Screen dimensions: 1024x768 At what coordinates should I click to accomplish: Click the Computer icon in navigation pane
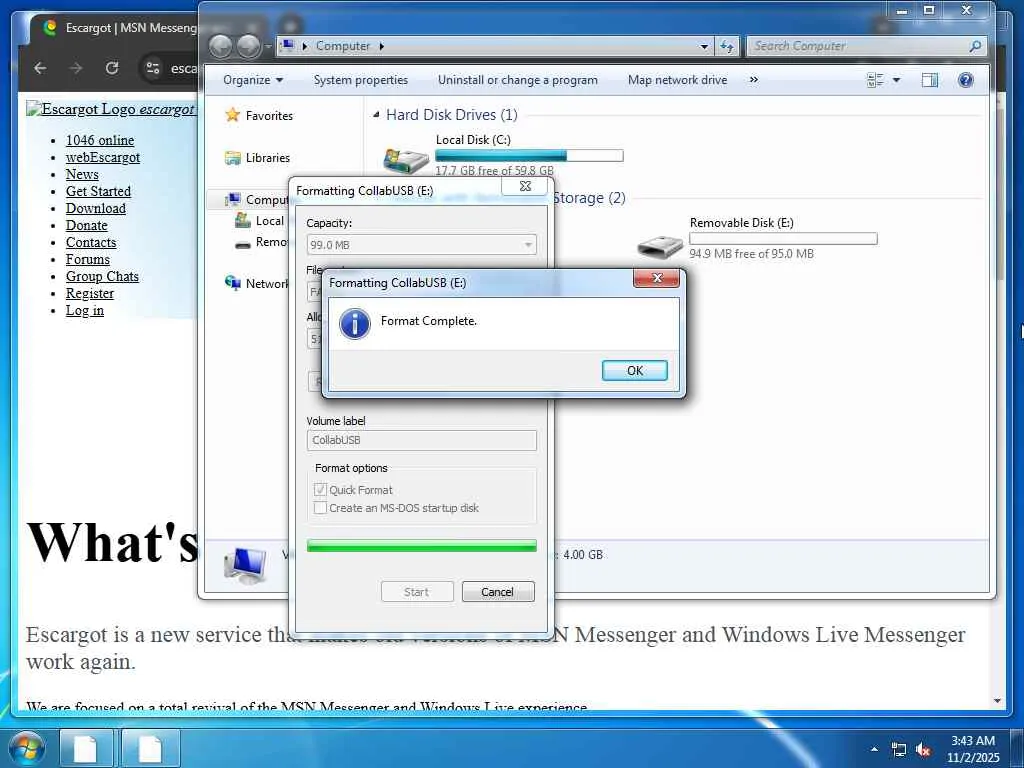pyautogui.click(x=232, y=199)
